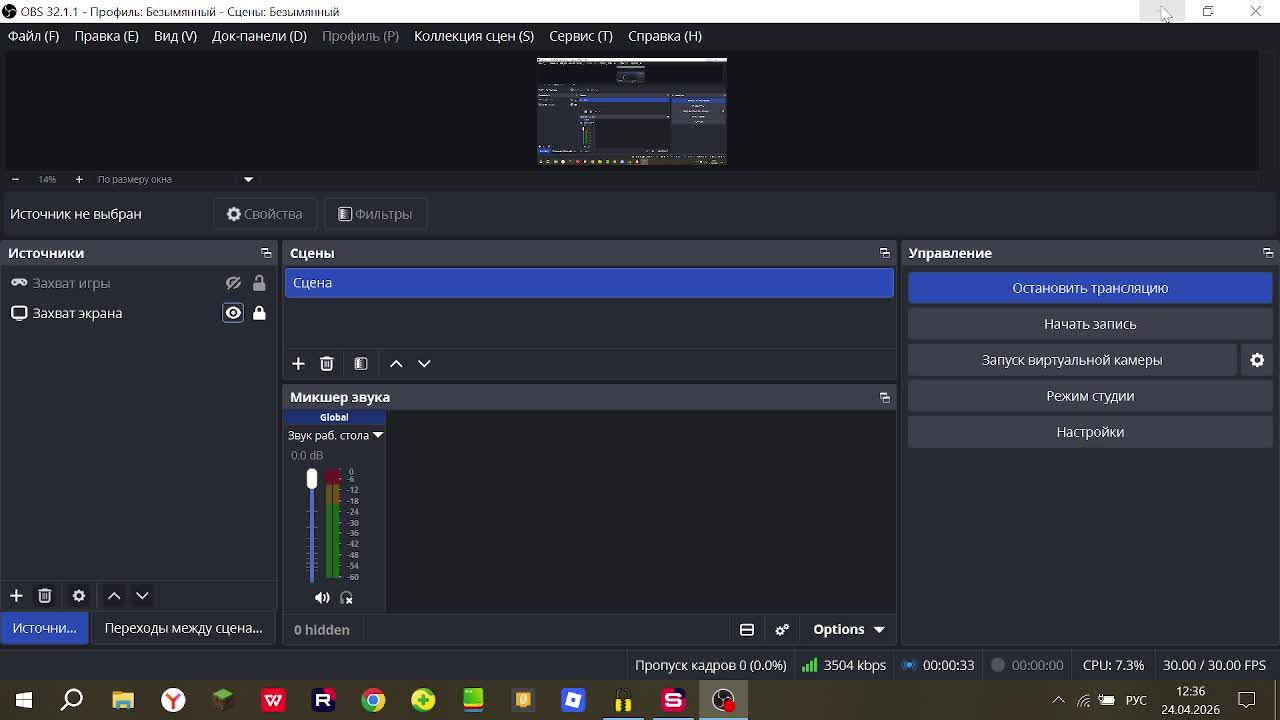
Task: Open source properties gear in Sources panel
Action: coord(79,595)
